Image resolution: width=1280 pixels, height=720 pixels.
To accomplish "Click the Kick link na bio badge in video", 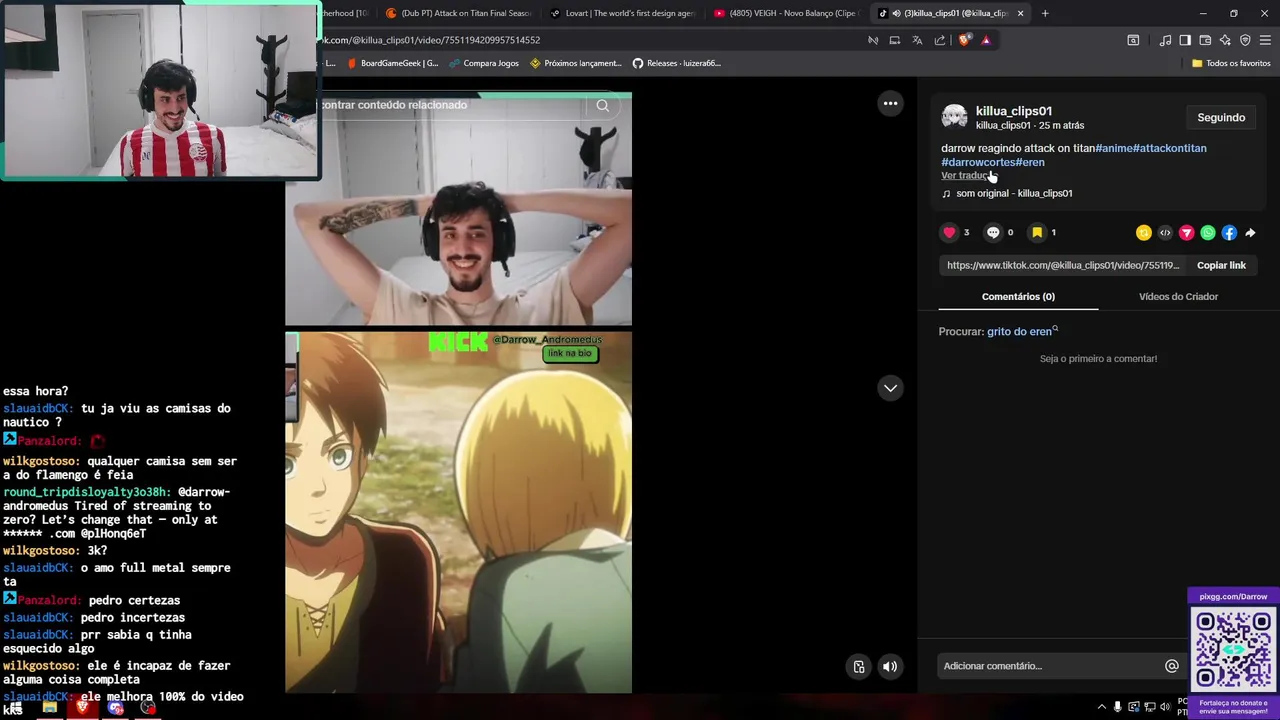I will 570,353.
